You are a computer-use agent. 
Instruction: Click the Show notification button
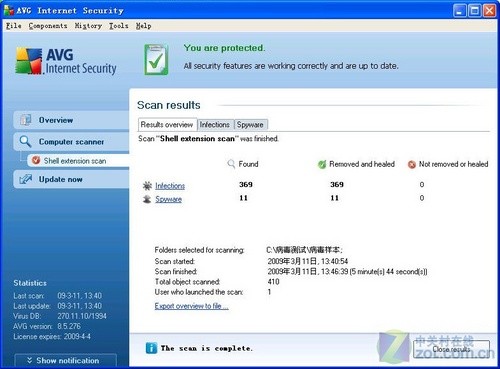(x=66, y=360)
